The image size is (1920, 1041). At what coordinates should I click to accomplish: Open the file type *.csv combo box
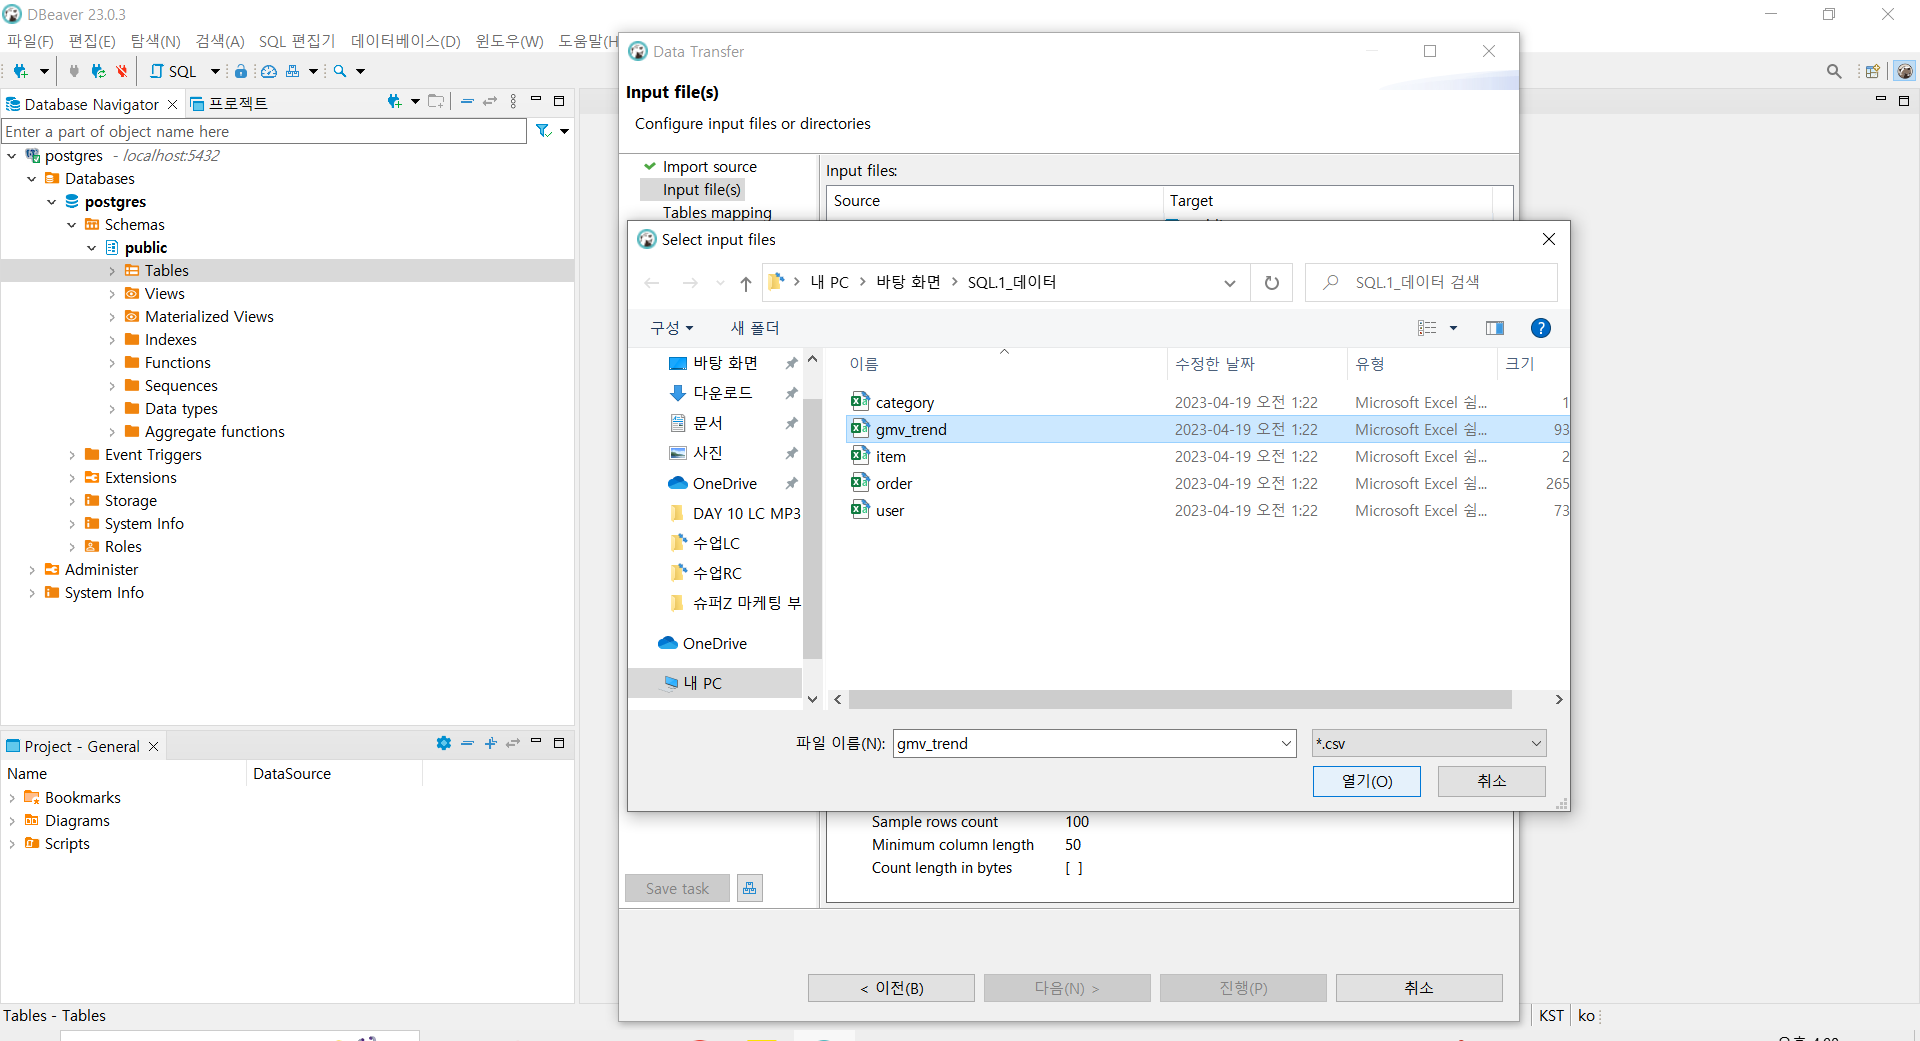point(1429,743)
